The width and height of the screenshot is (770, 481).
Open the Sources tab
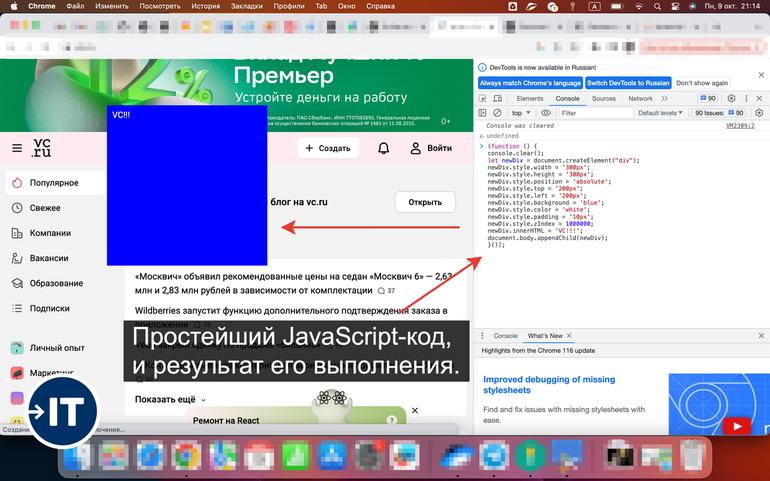tap(604, 99)
